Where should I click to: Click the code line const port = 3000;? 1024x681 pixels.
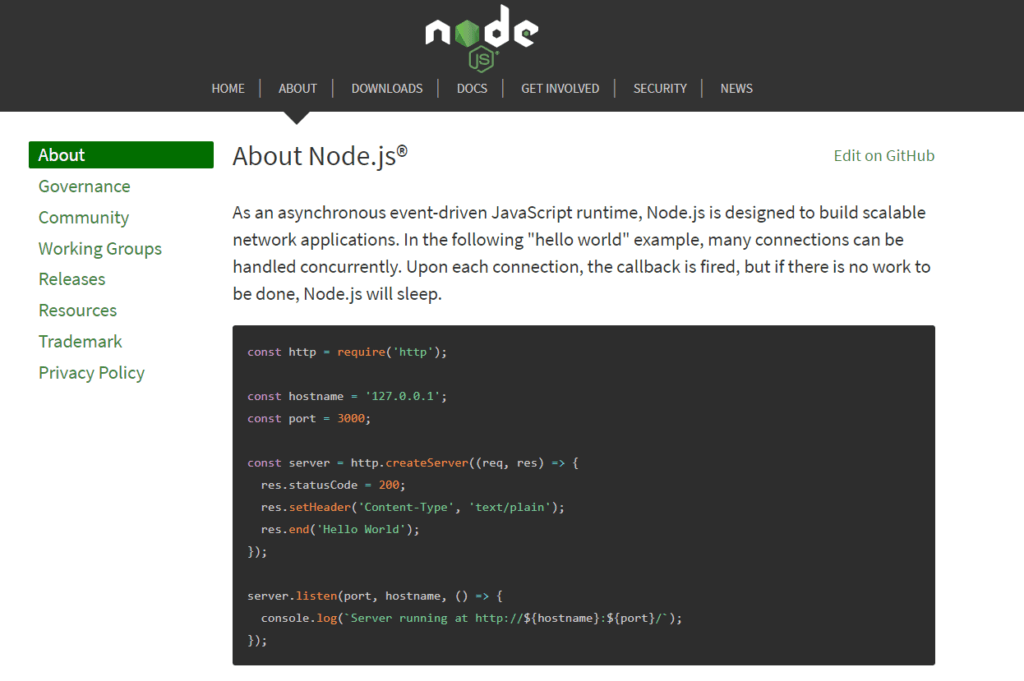click(309, 419)
